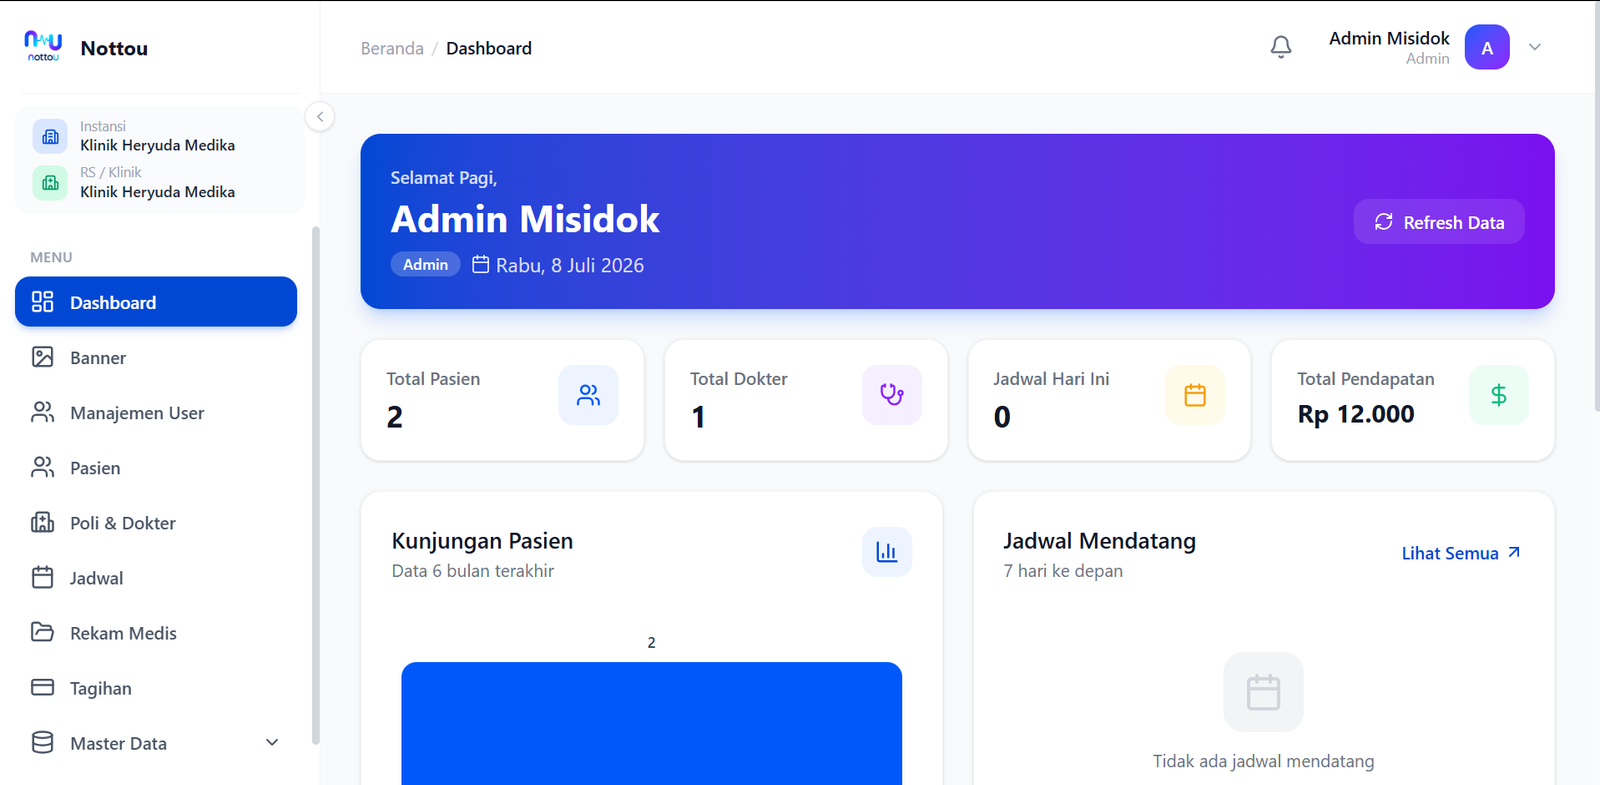This screenshot has height=785, width=1600.
Task: Click the Nottou logo icon
Action: pyautogui.click(x=43, y=46)
